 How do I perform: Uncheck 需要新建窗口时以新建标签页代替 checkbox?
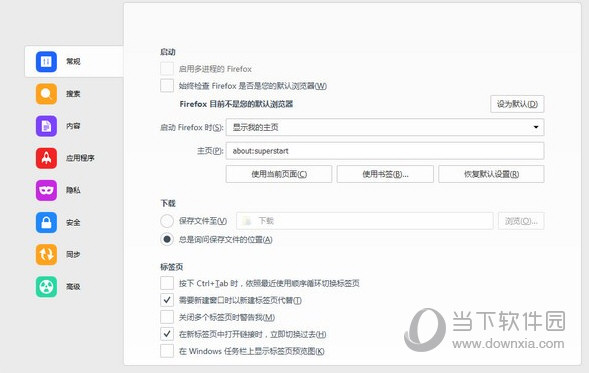167,300
